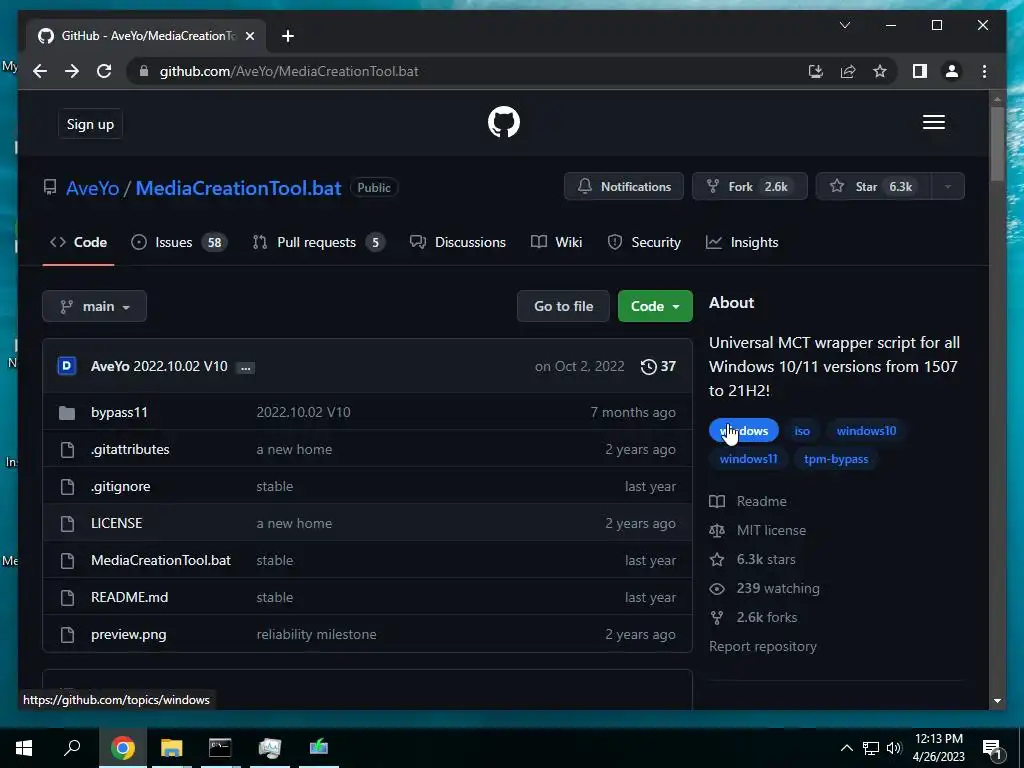Go forward with the browser arrow
Screen dimensions: 1024x768
[72, 71]
